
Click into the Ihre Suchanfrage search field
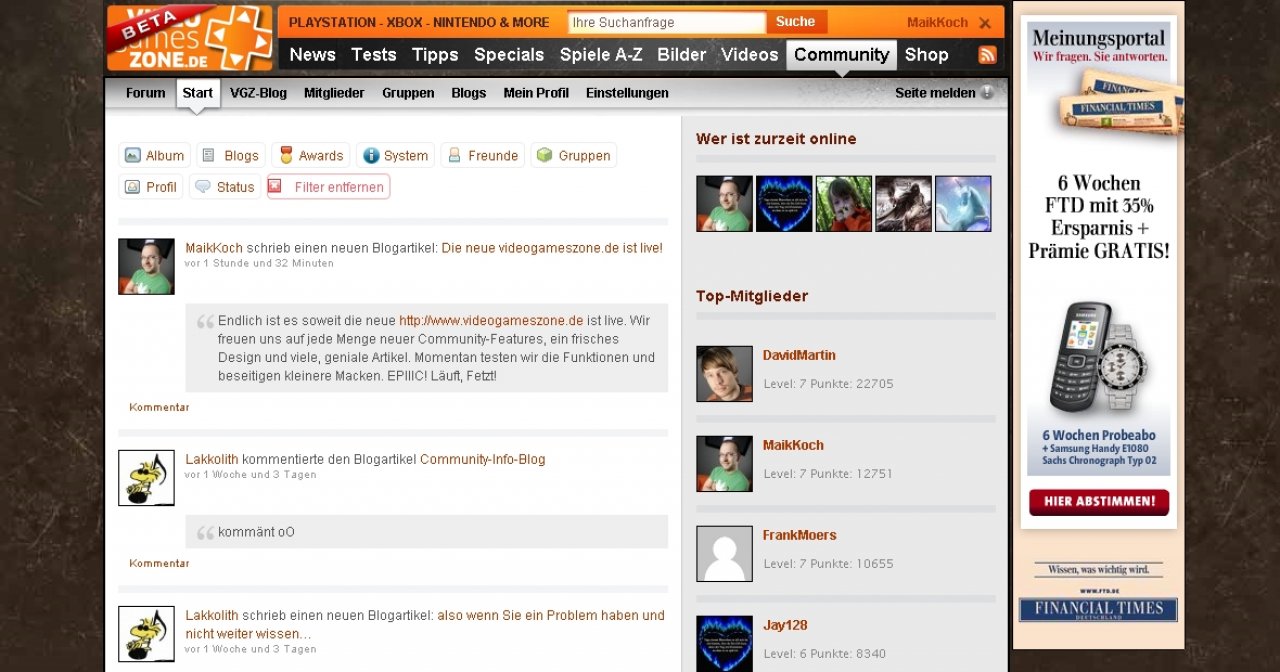tap(666, 22)
